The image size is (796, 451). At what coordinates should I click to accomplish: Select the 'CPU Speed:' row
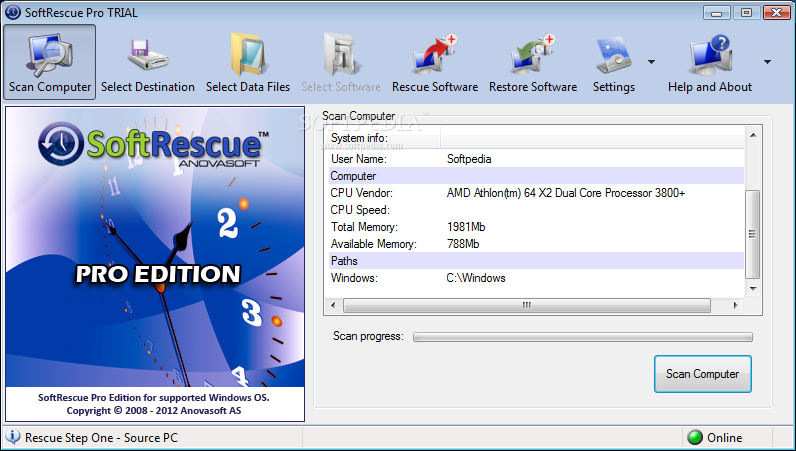coord(537,210)
